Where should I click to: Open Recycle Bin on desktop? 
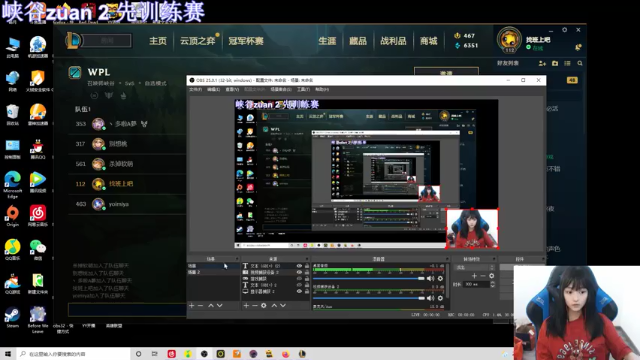click(13, 115)
